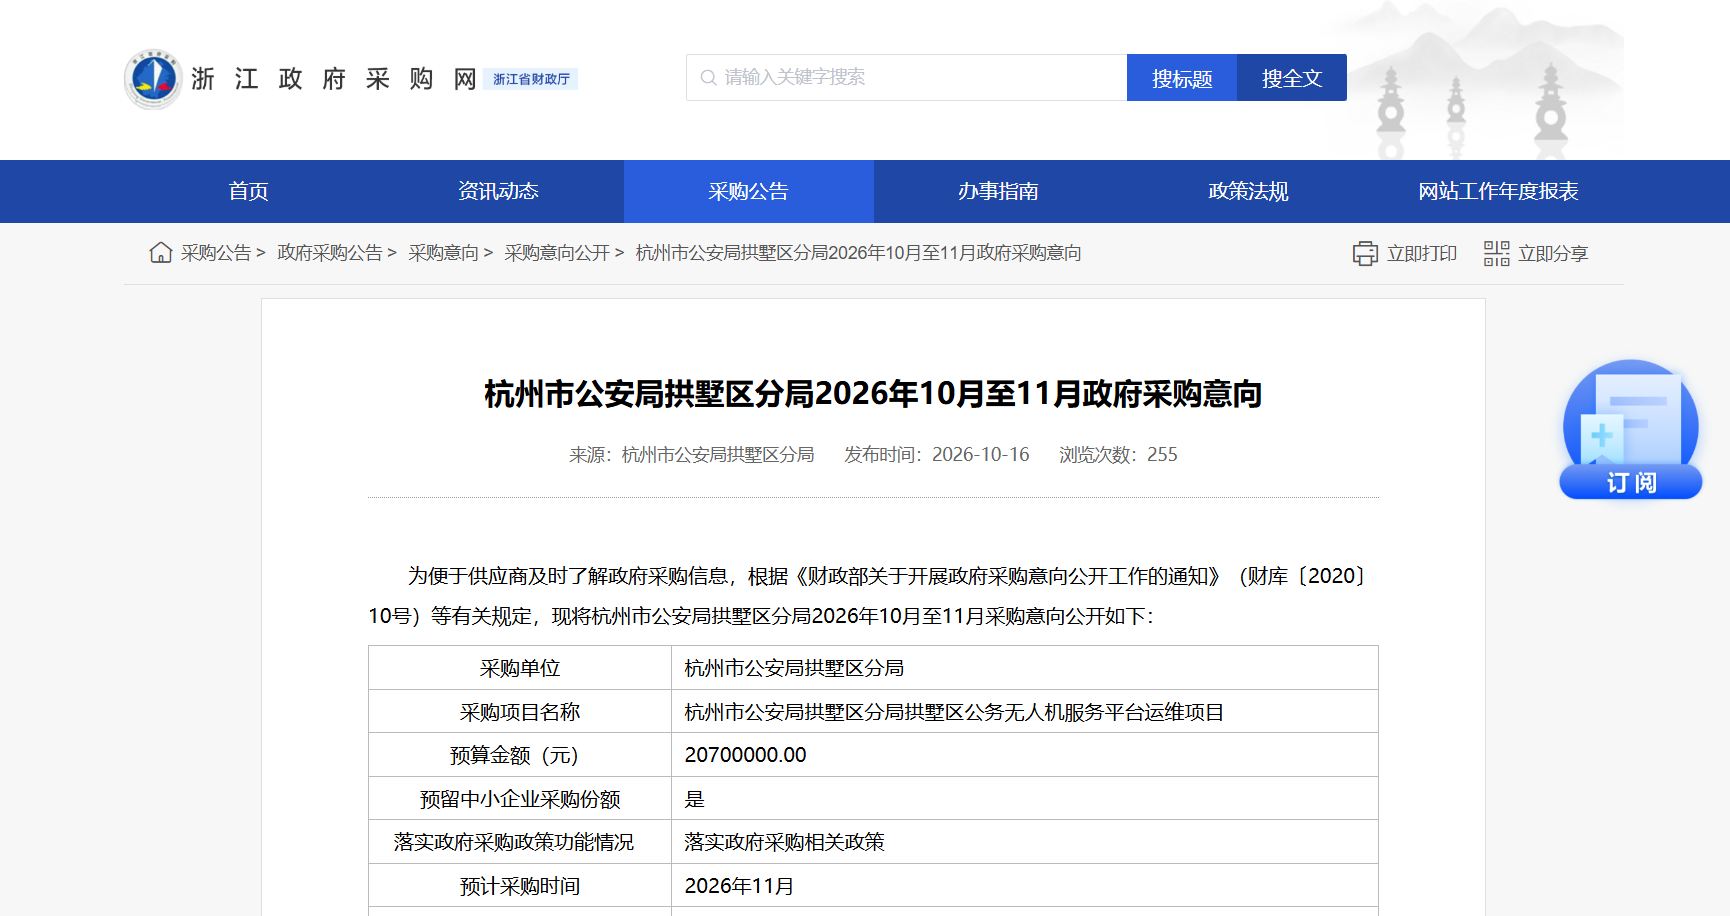Image resolution: width=1730 pixels, height=916 pixels.
Task: Click the 搜全文 full-text search button
Action: (x=1292, y=78)
